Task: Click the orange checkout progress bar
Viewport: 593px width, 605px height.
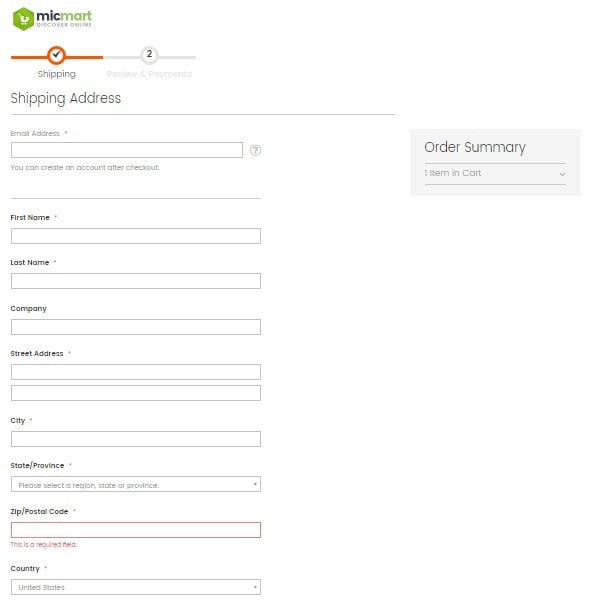Action: click(57, 57)
